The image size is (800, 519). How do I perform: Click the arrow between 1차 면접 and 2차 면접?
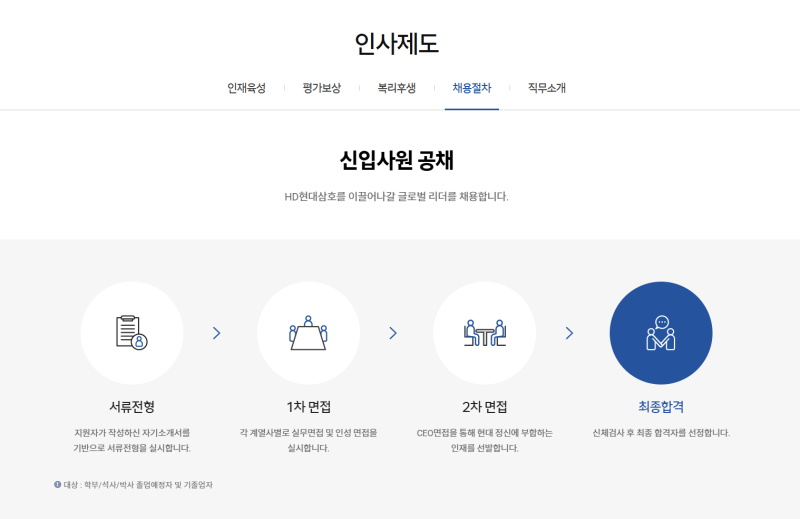coord(393,333)
